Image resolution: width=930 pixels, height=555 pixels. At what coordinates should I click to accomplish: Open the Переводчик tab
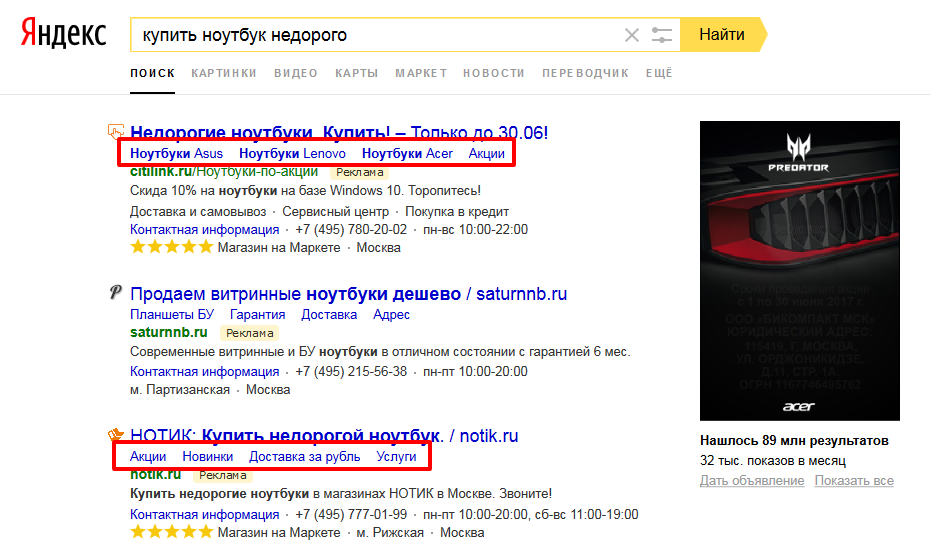(585, 73)
